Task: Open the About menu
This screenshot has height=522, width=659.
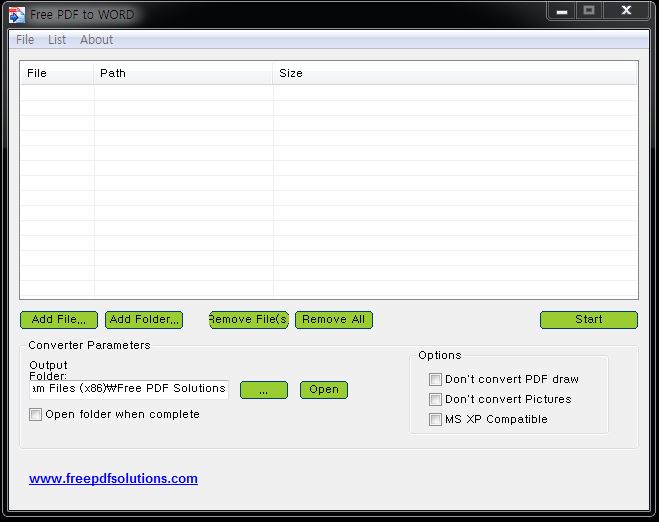Action: [96, 40]
